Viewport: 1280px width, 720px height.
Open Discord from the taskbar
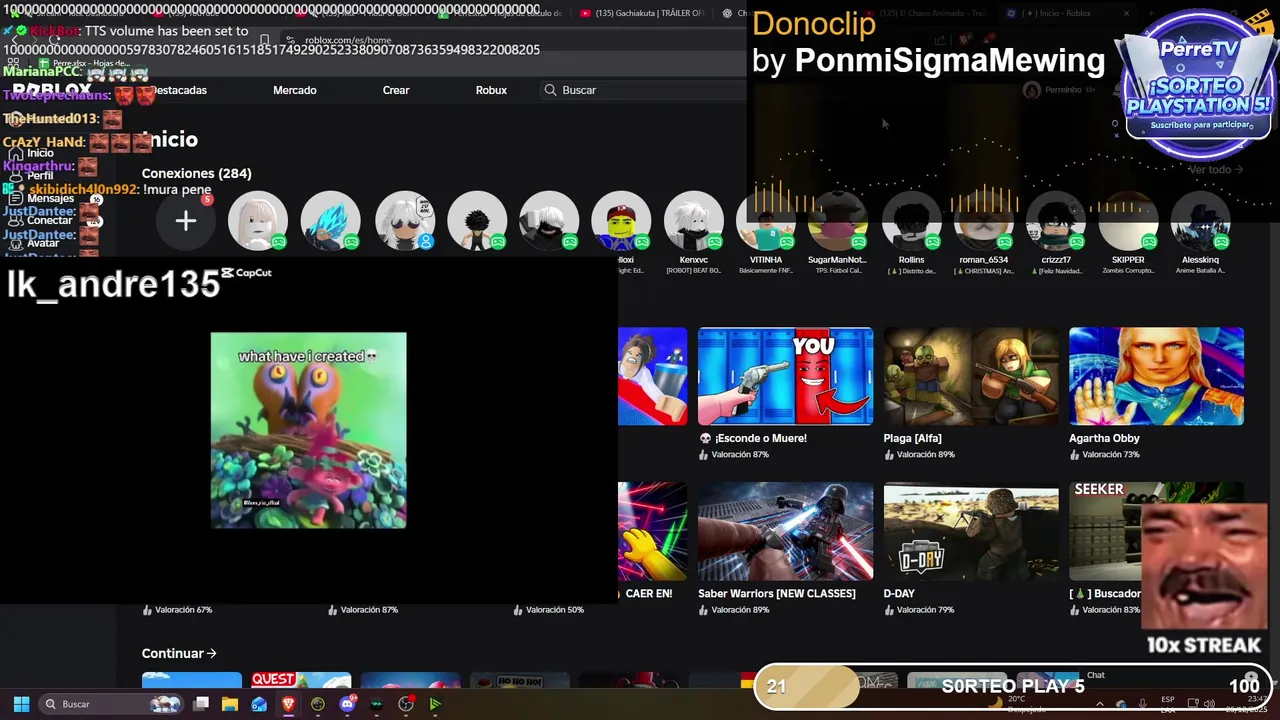[x=347, y=704]
